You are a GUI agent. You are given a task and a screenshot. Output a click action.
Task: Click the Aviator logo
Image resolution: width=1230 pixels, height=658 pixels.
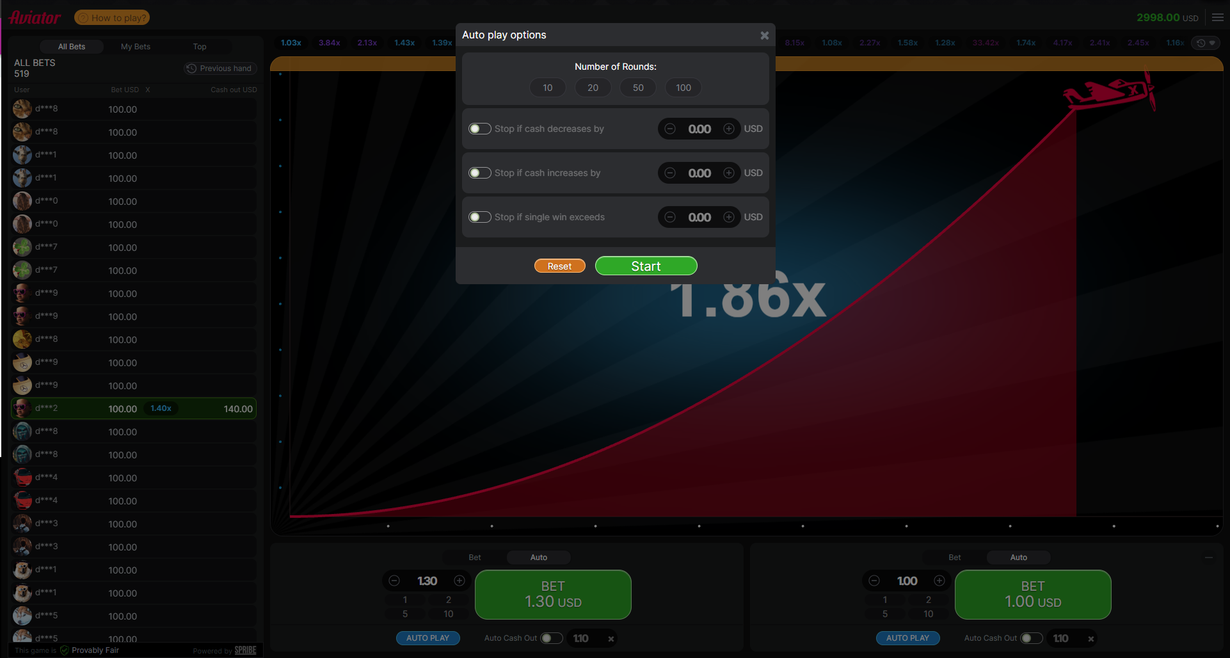click(33, 16)
